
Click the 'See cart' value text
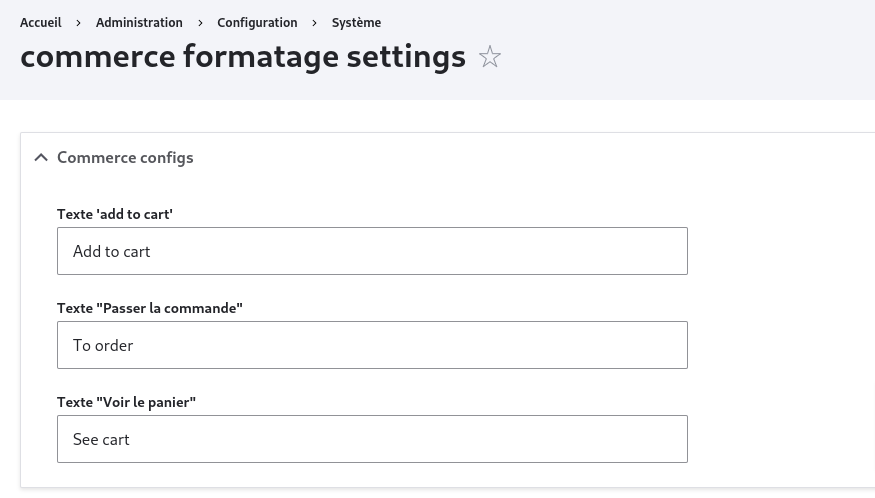pyautogui.click(x=101, y=439)
